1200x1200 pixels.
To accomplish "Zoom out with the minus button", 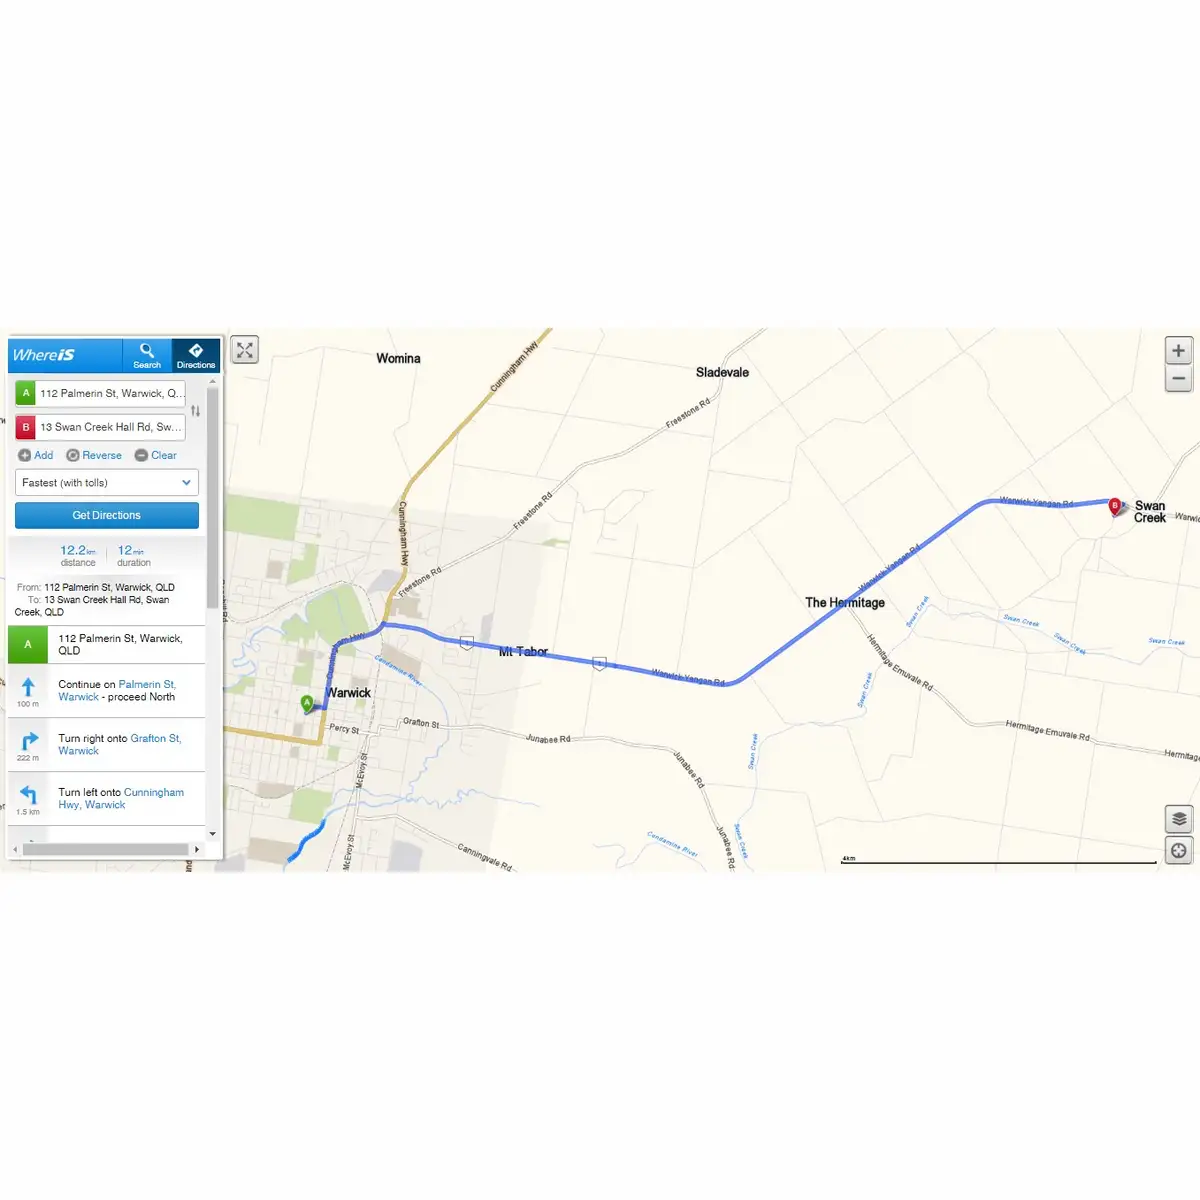I will (x=1178, y=379).
